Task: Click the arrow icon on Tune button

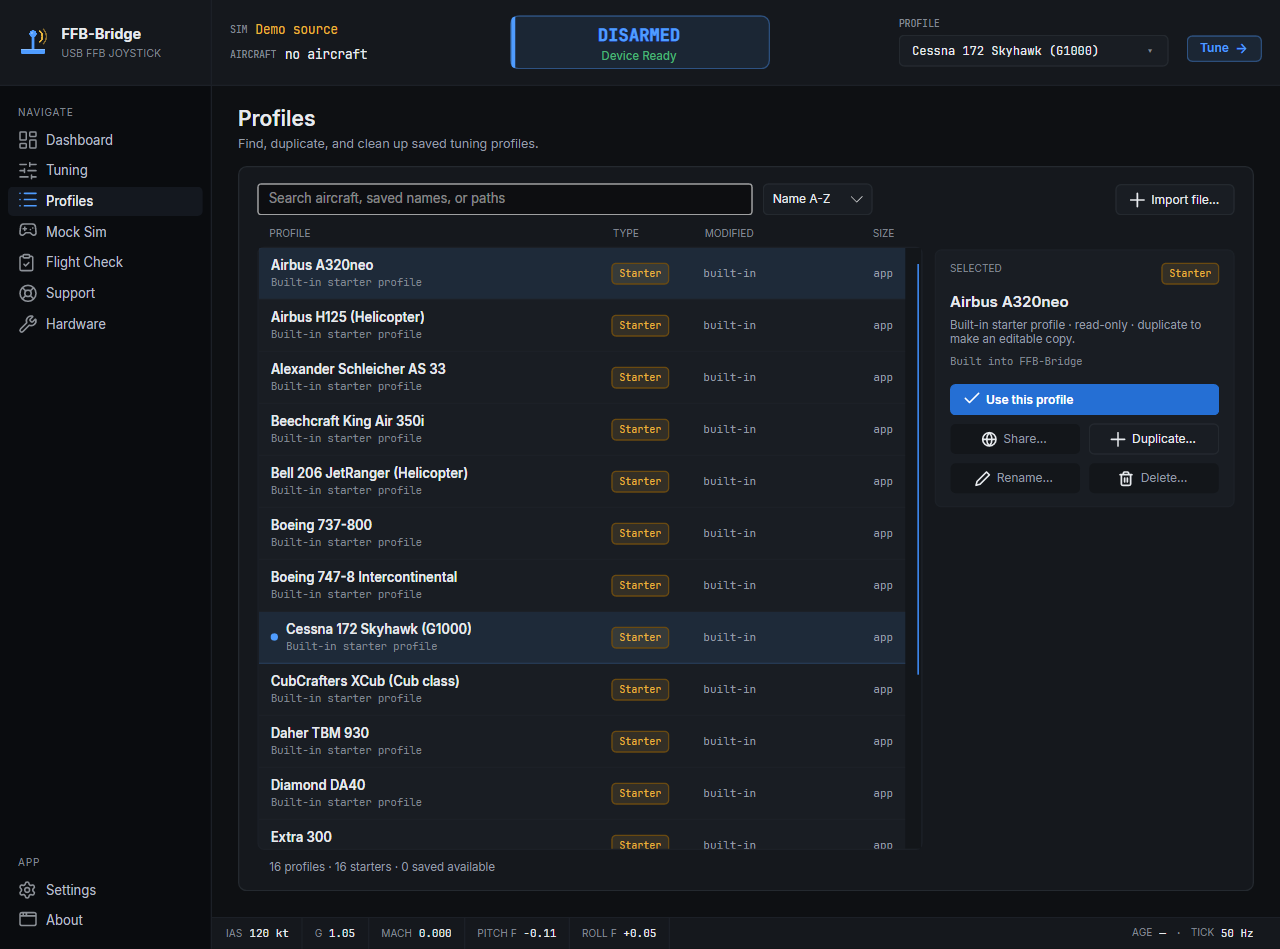Action: click(x=1241, y=48)
